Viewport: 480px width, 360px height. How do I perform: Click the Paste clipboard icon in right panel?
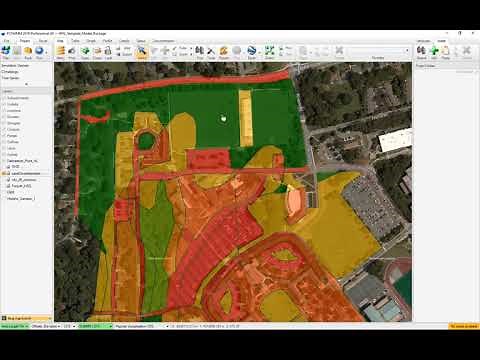pos(445,51)
